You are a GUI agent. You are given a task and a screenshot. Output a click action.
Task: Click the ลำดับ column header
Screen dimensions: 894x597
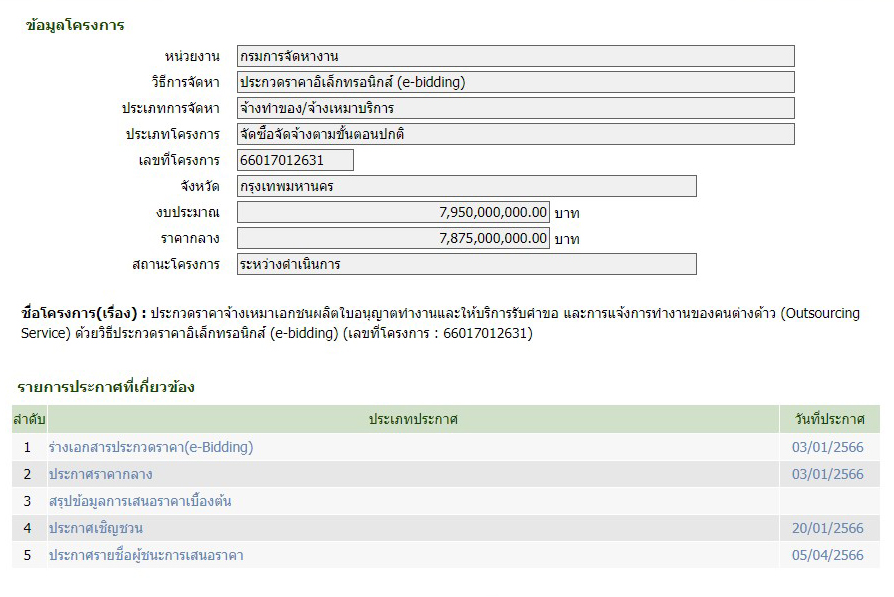pyautogui.click(x=29, y=419)
